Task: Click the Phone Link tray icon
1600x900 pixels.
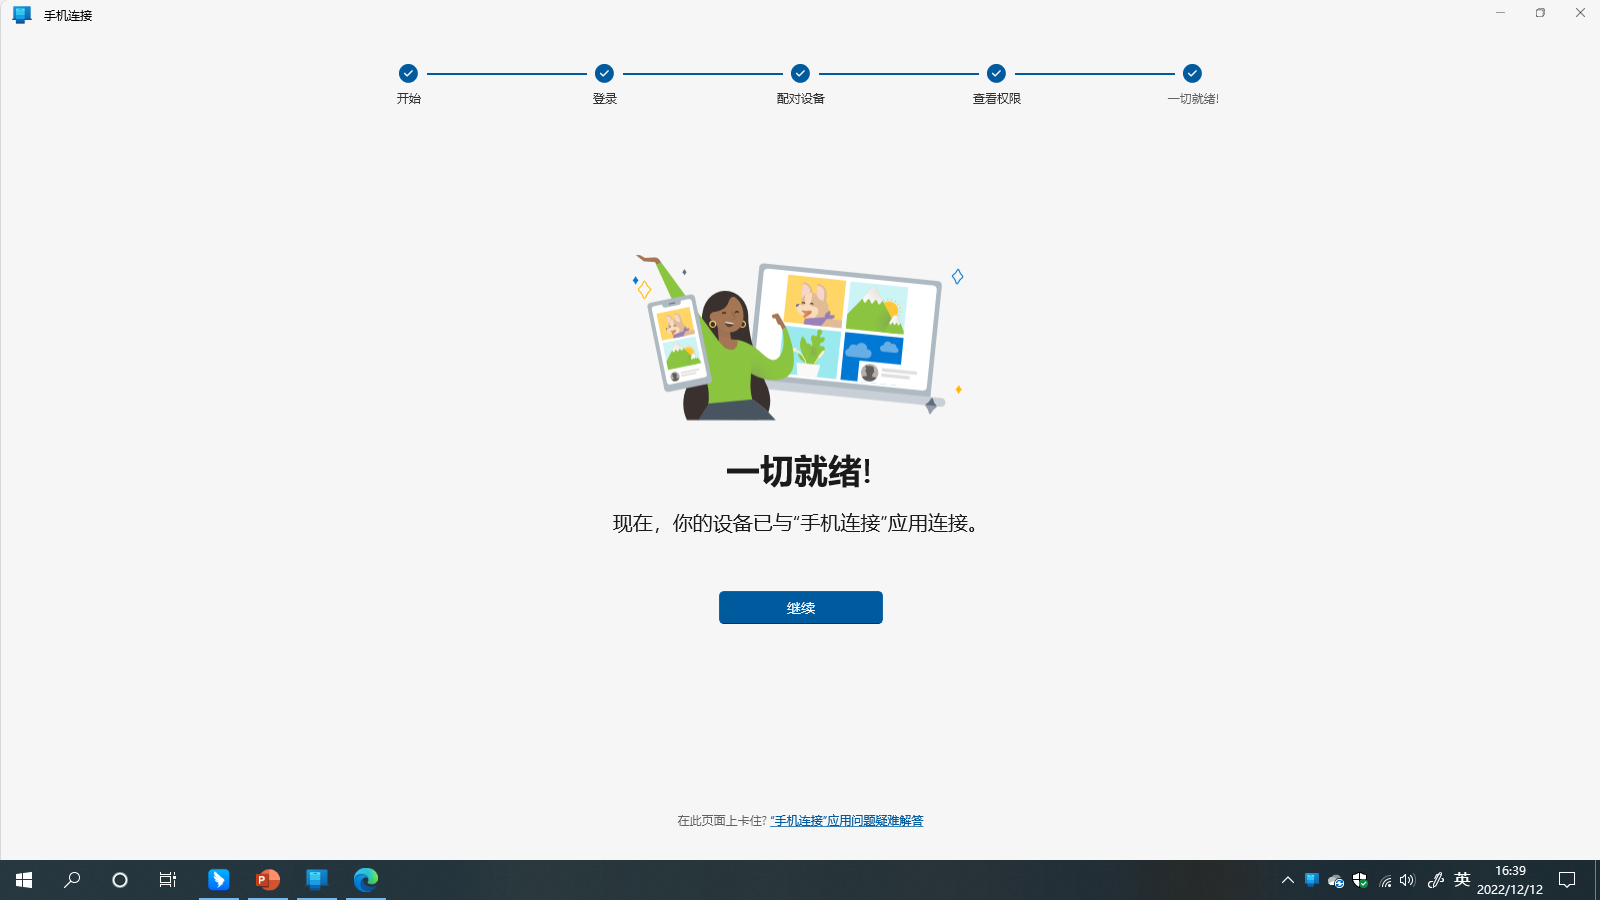Action: pos(1312,880)
